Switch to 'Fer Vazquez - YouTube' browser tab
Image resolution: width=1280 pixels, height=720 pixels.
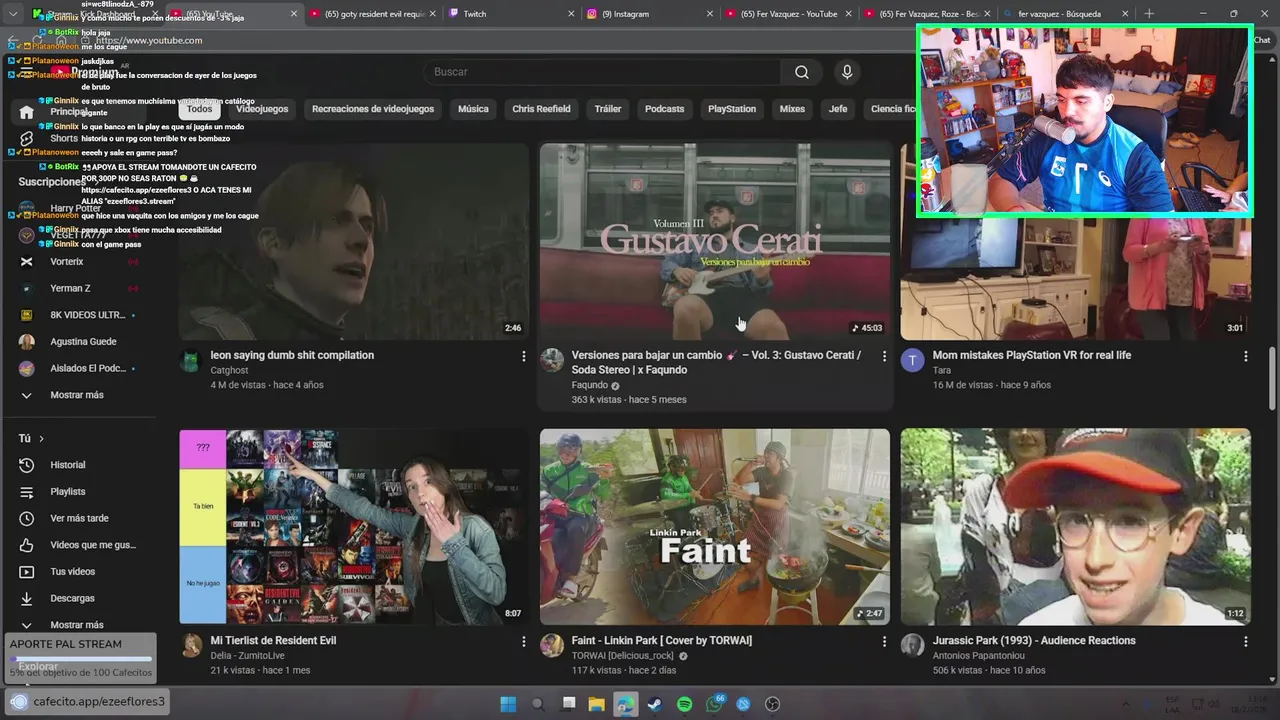point(786,14)
